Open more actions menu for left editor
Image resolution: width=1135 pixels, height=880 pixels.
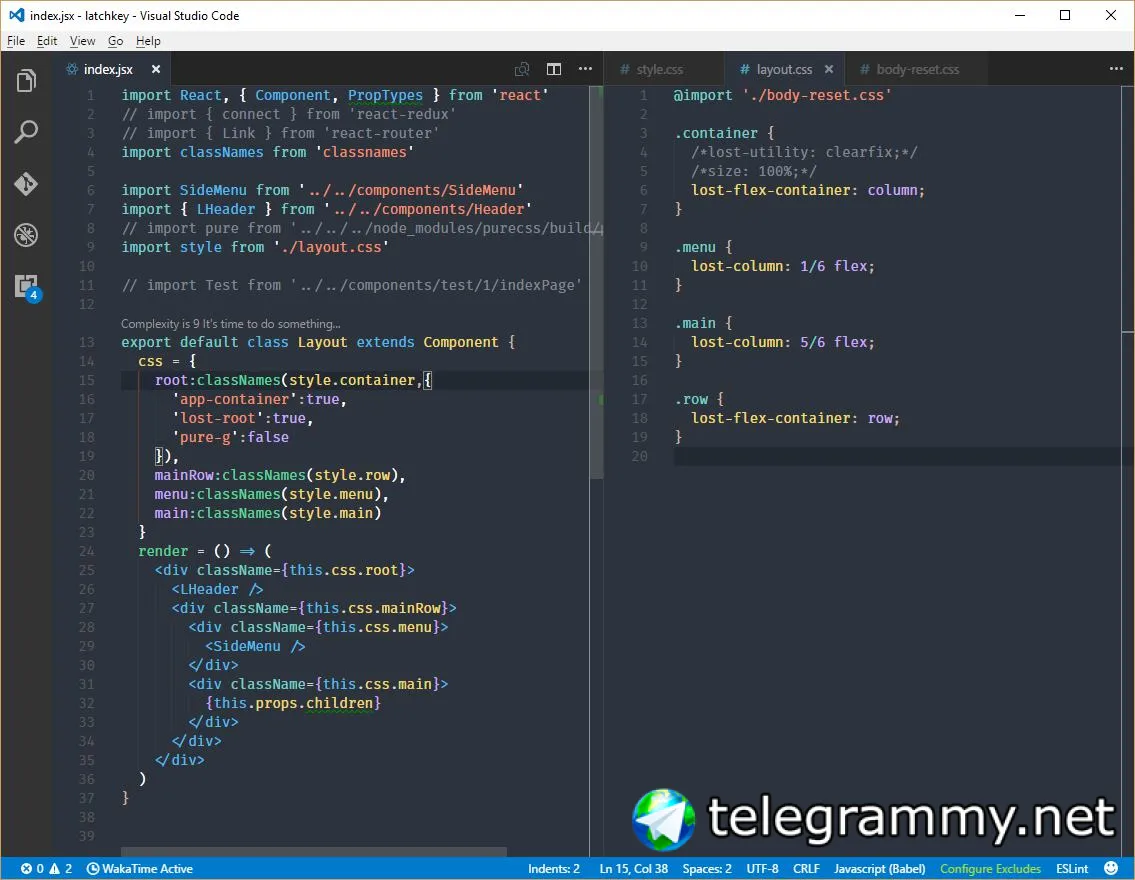[586, 69]
